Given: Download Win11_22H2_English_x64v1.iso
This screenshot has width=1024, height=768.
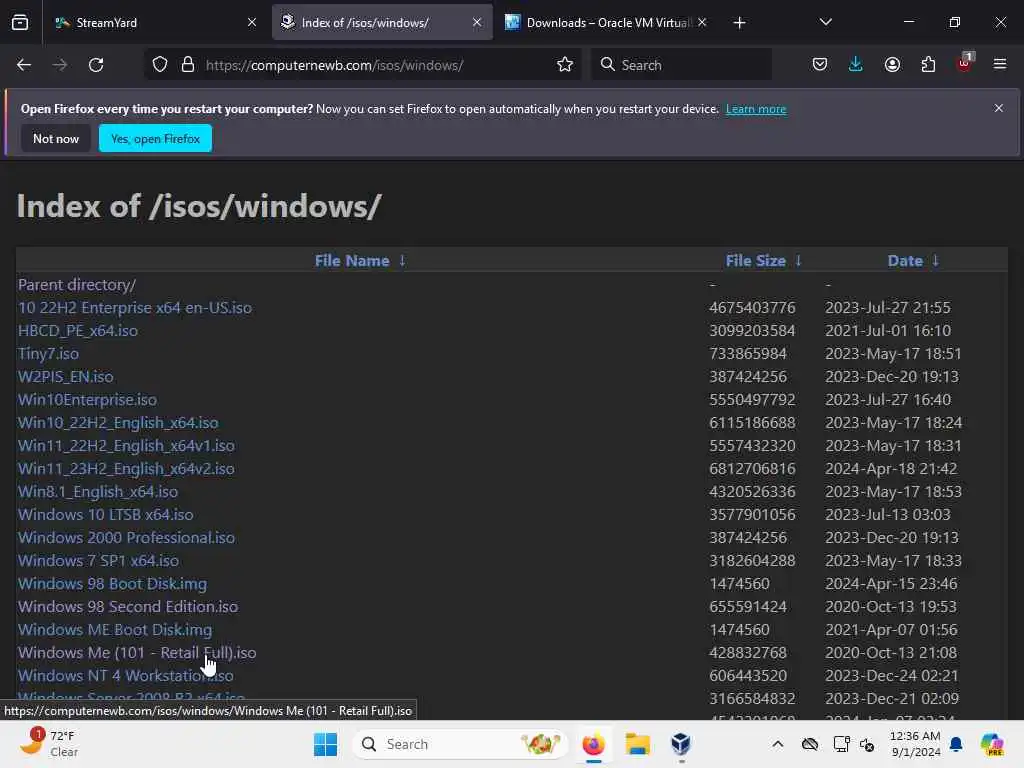Looking at the screenshot, I should [x=126, y=445].
